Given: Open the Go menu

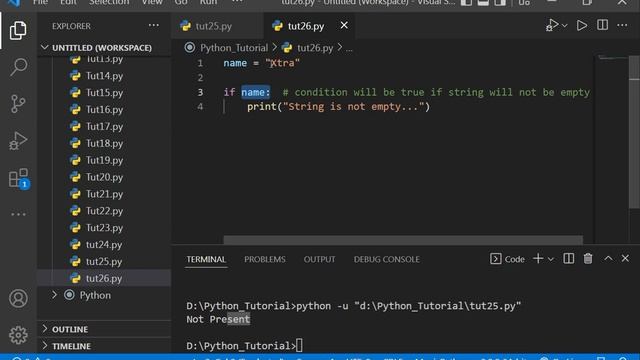Looking at the screenshot, I should [x=181, y=2].
